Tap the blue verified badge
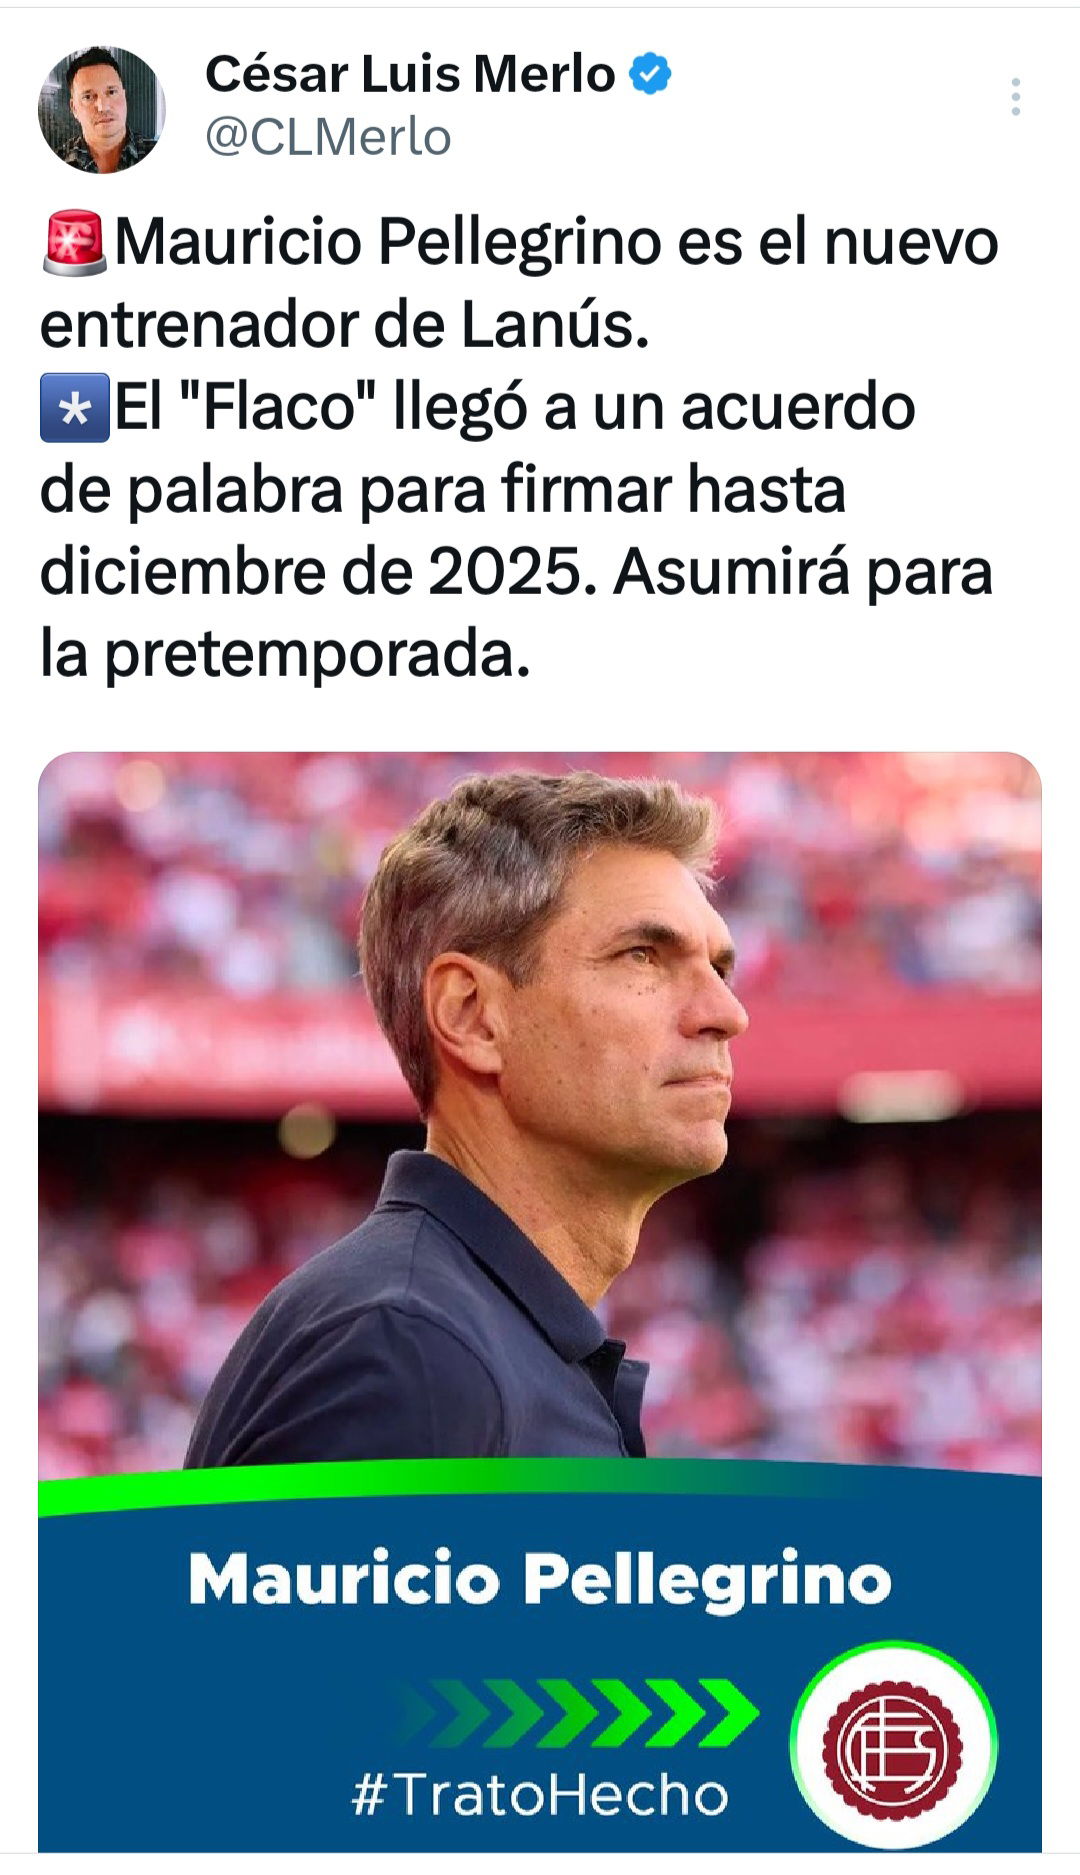 point(651,75)
